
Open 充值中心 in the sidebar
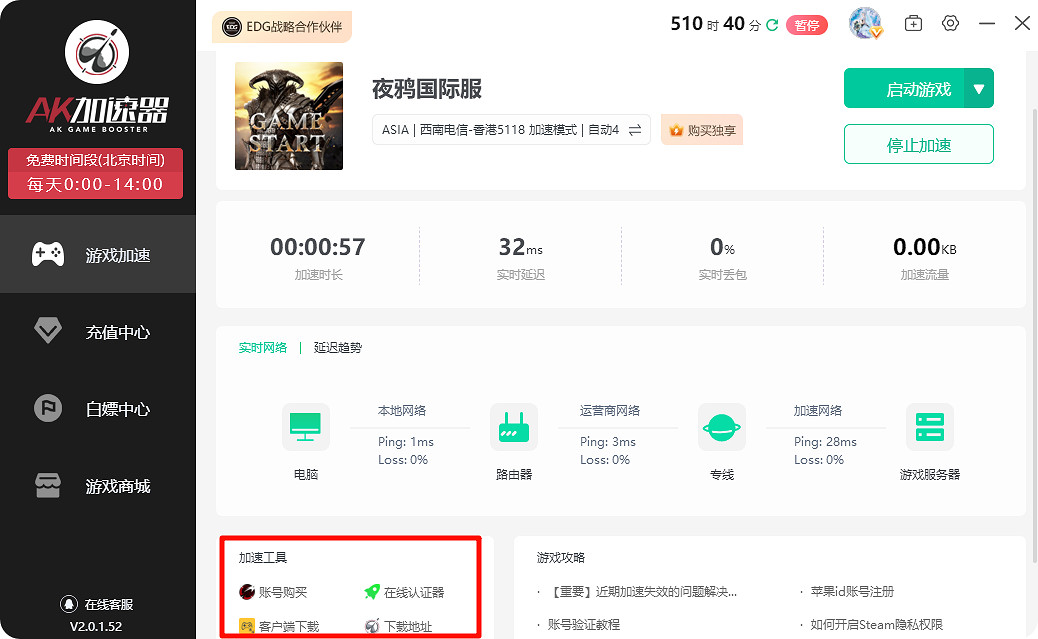[x=97, y=332]
